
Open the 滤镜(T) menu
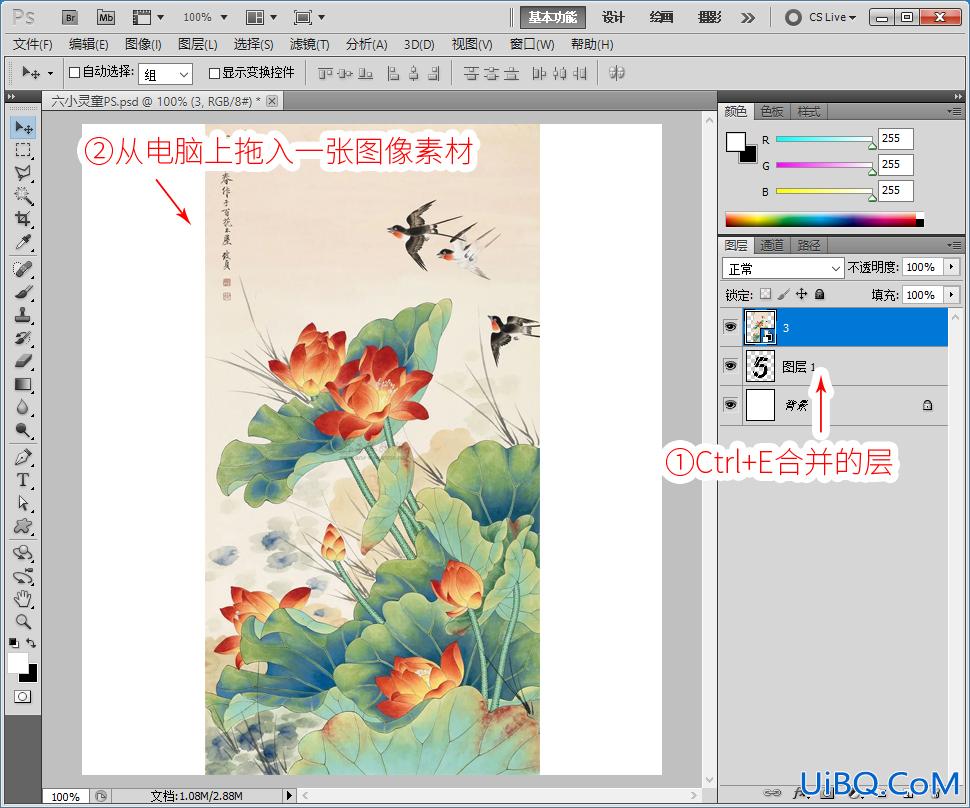pos(309,45)
